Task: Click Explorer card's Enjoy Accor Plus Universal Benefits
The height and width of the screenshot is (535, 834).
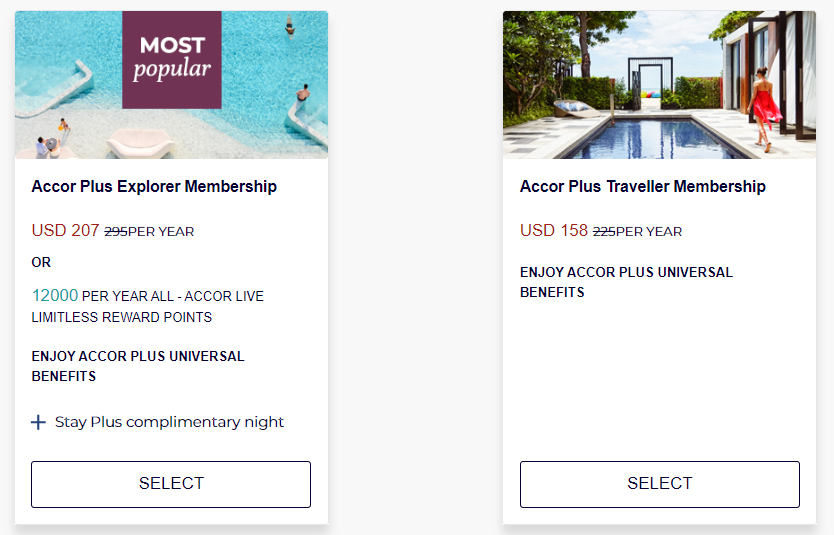Action: pyautogui.click(x=138, y=366)
